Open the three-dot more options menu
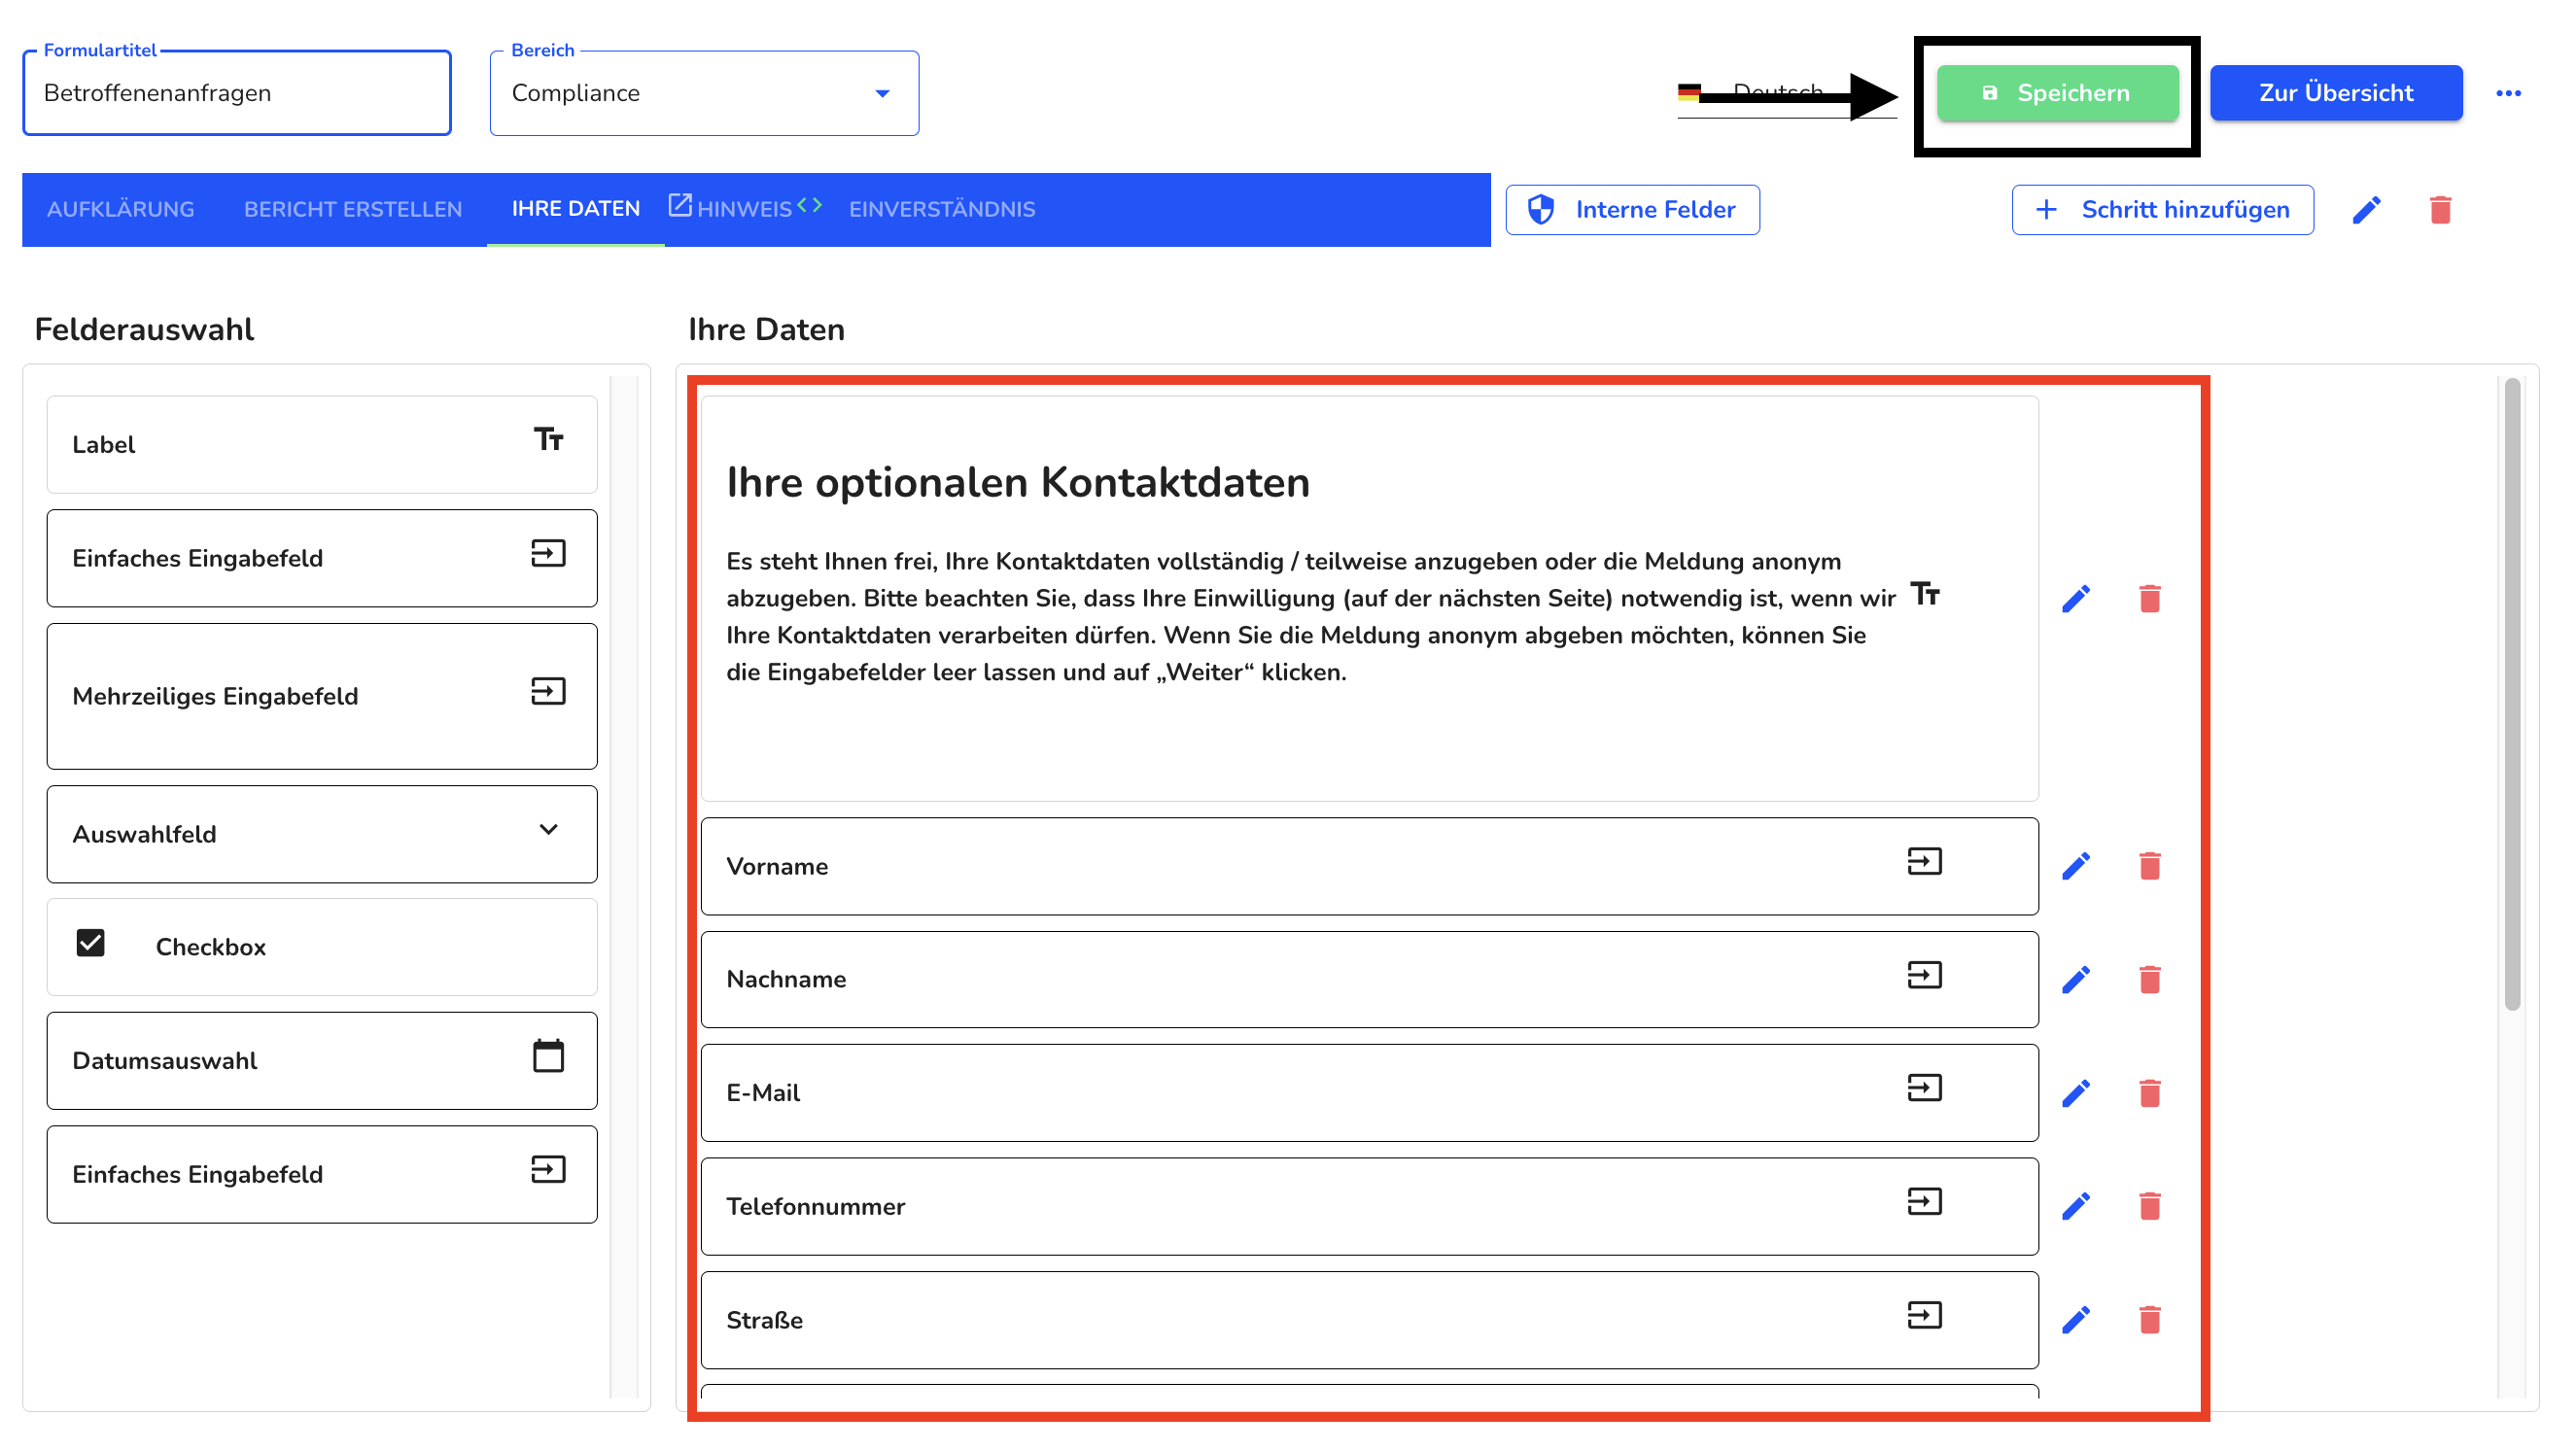Viewport: 2576px width, 1450px height. tap(2508, 93)
